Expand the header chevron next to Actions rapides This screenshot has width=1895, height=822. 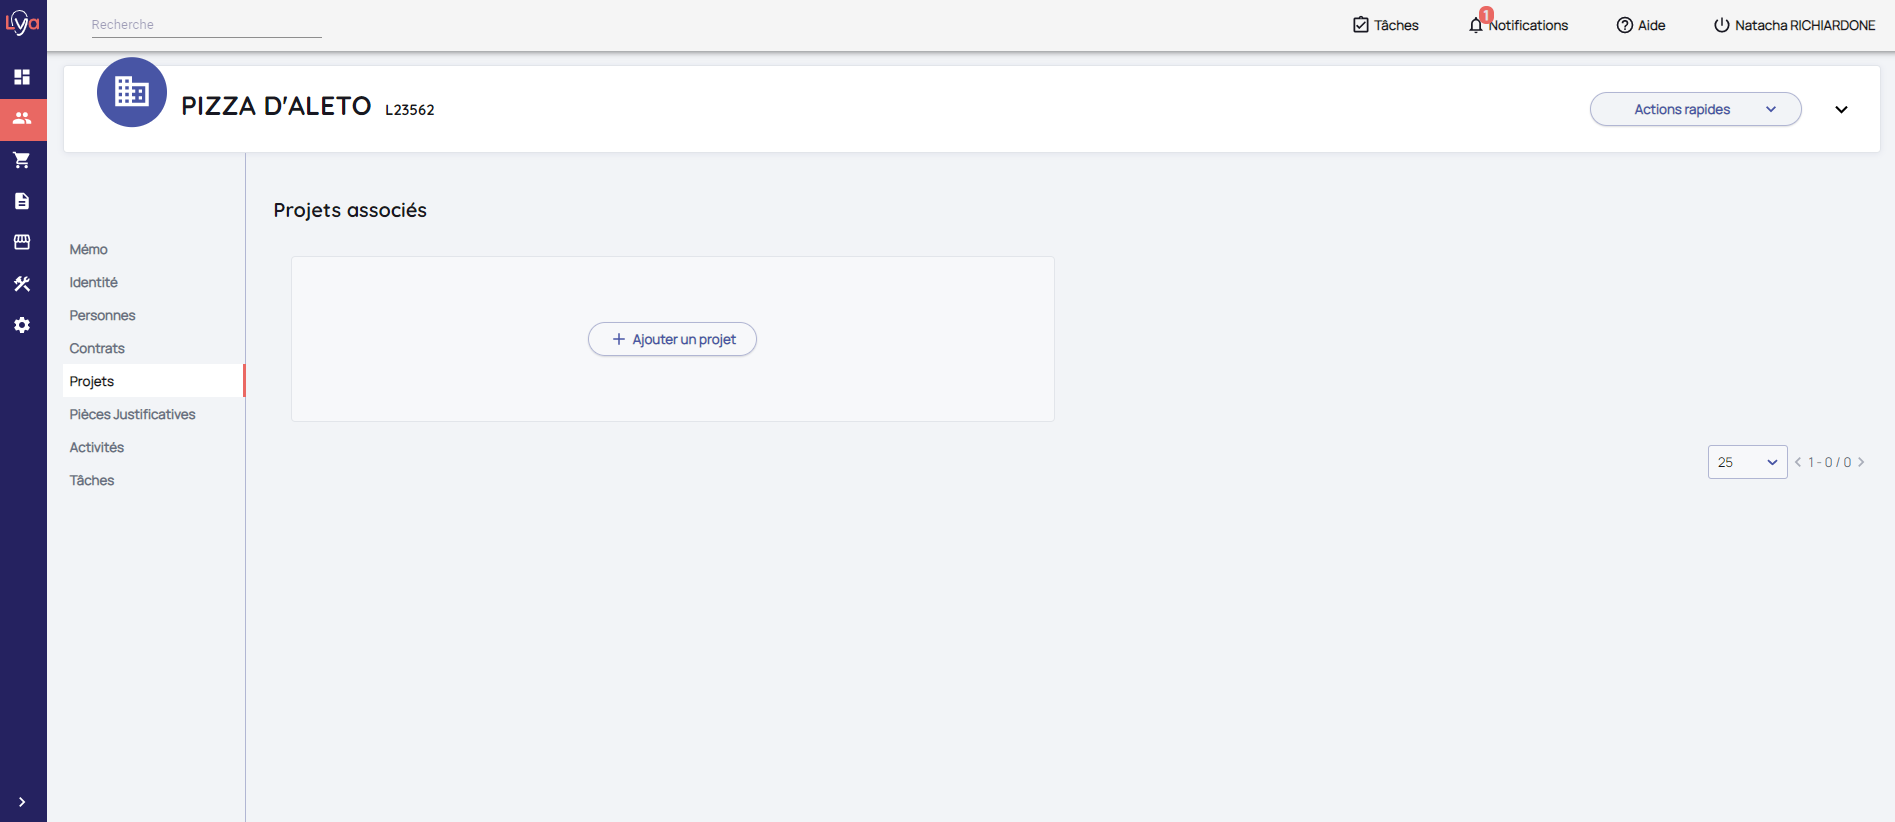click(1841, 109)
